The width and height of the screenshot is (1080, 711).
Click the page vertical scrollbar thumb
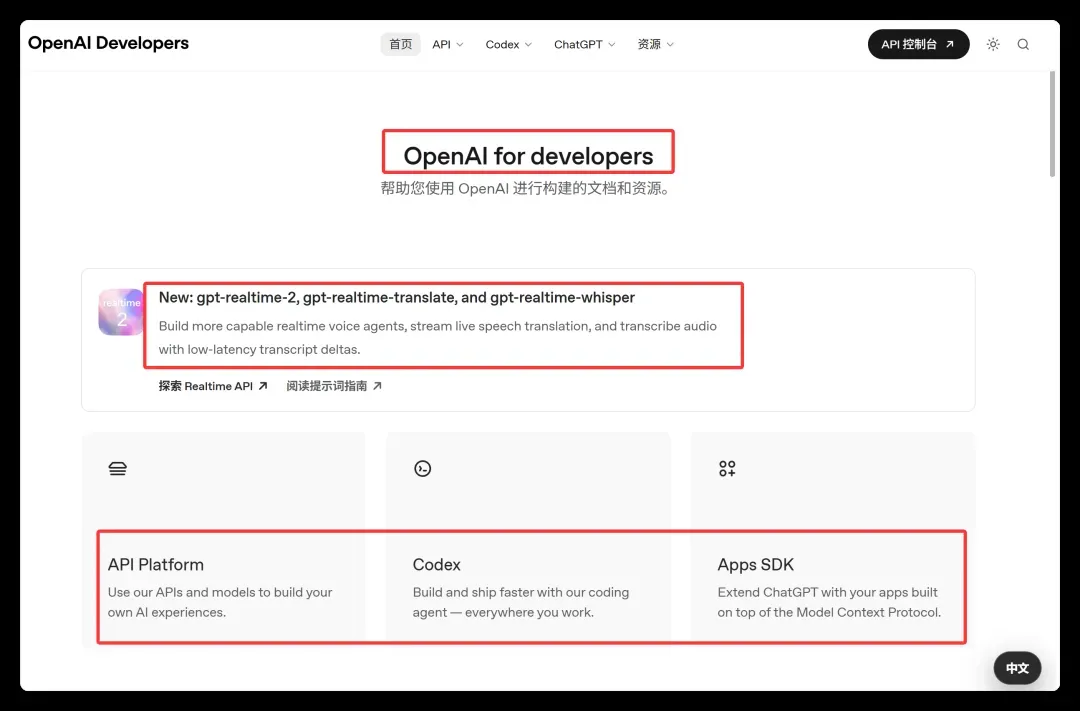click(1052, 124)
